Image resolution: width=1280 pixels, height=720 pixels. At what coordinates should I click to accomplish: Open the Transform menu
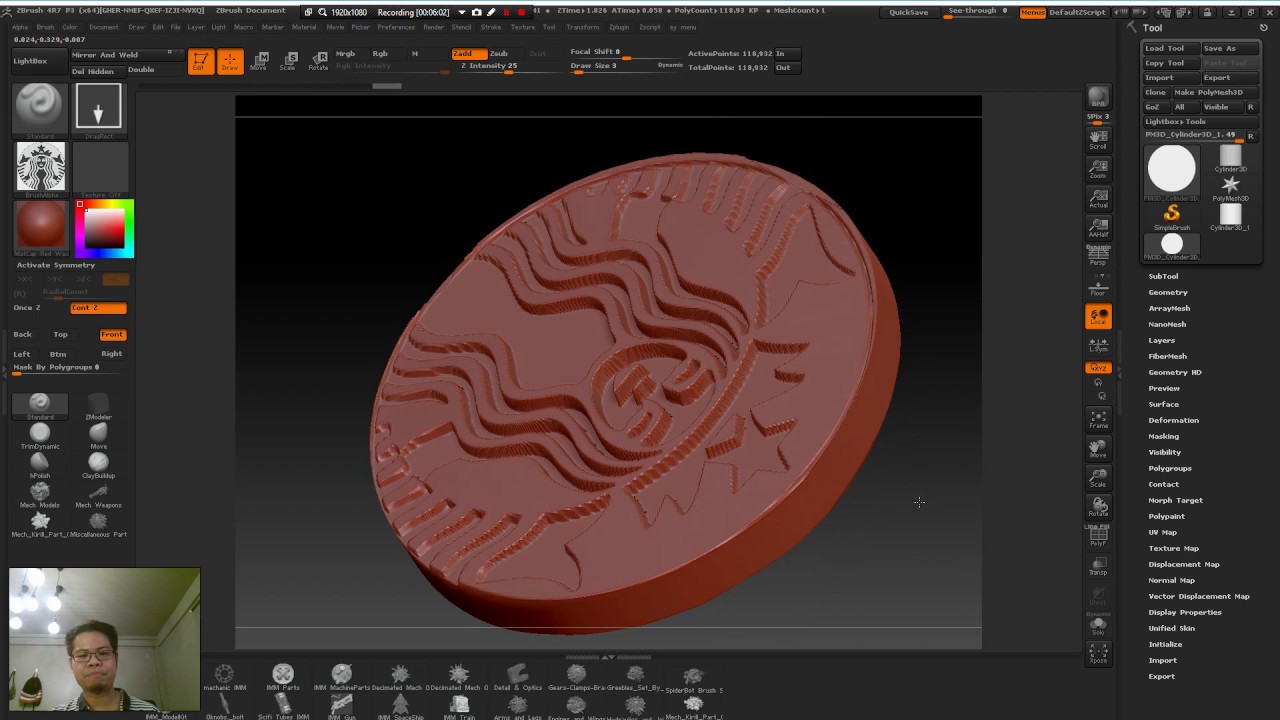click(582, 27)
